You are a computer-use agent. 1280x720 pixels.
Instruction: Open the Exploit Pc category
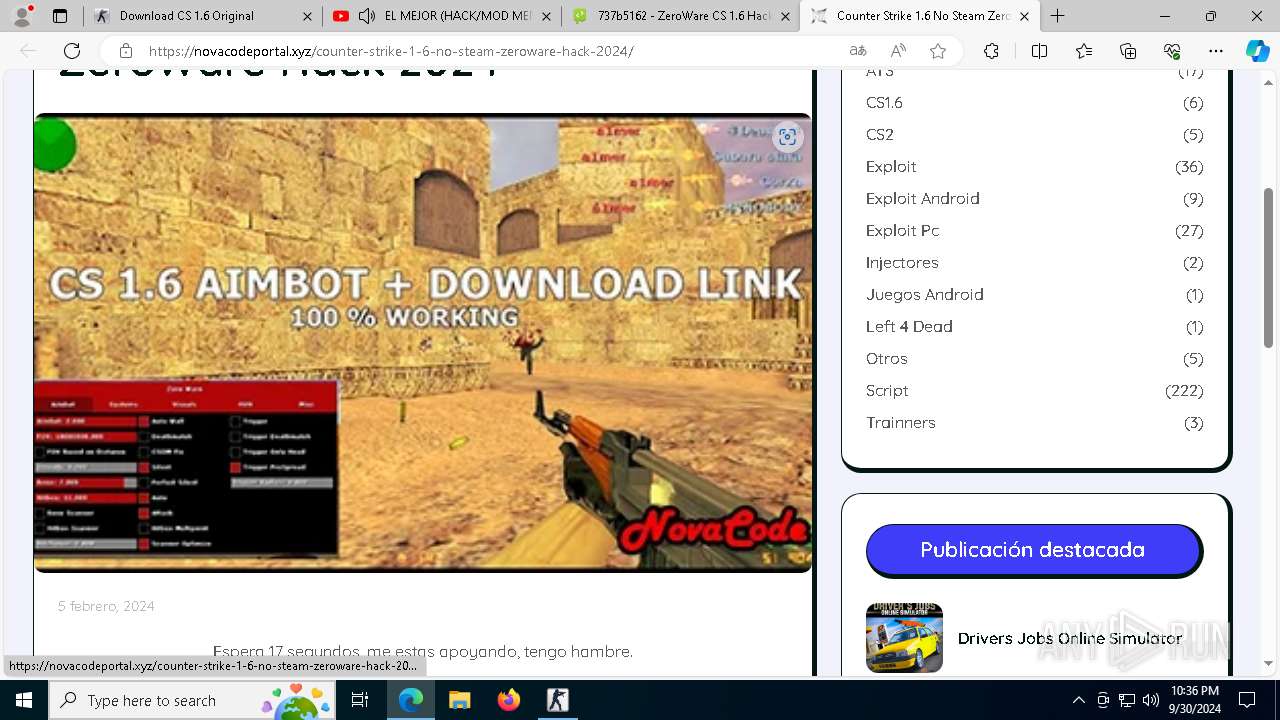tap(903, 231)
